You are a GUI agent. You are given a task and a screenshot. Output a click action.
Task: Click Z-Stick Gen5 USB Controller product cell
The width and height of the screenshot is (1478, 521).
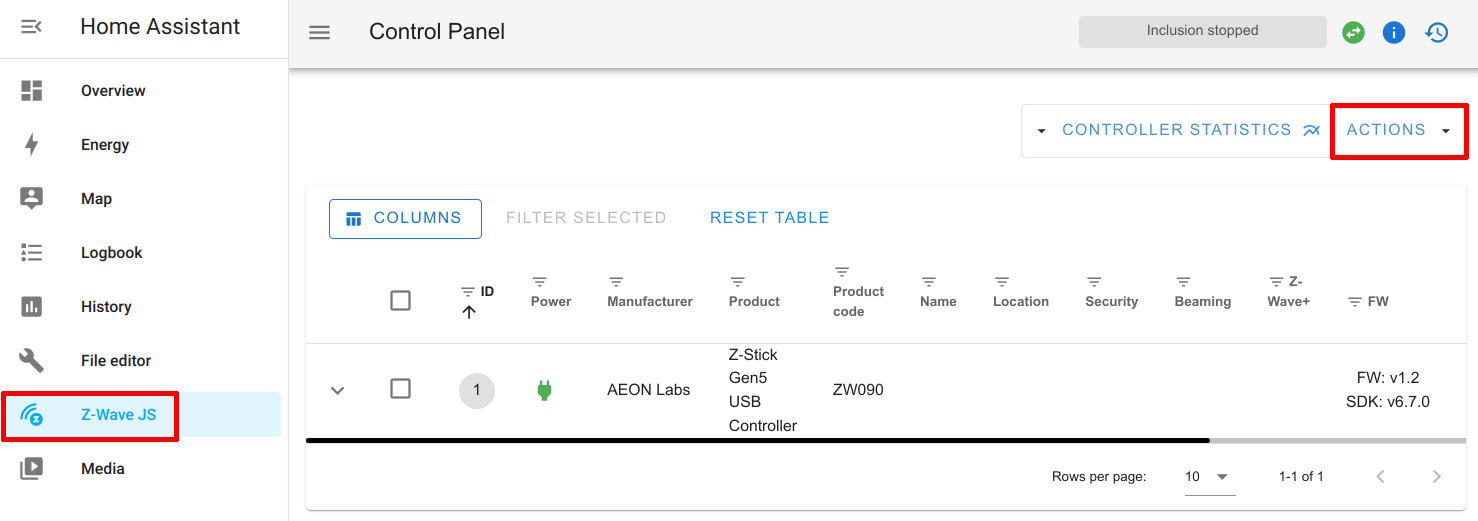(763, 390)
